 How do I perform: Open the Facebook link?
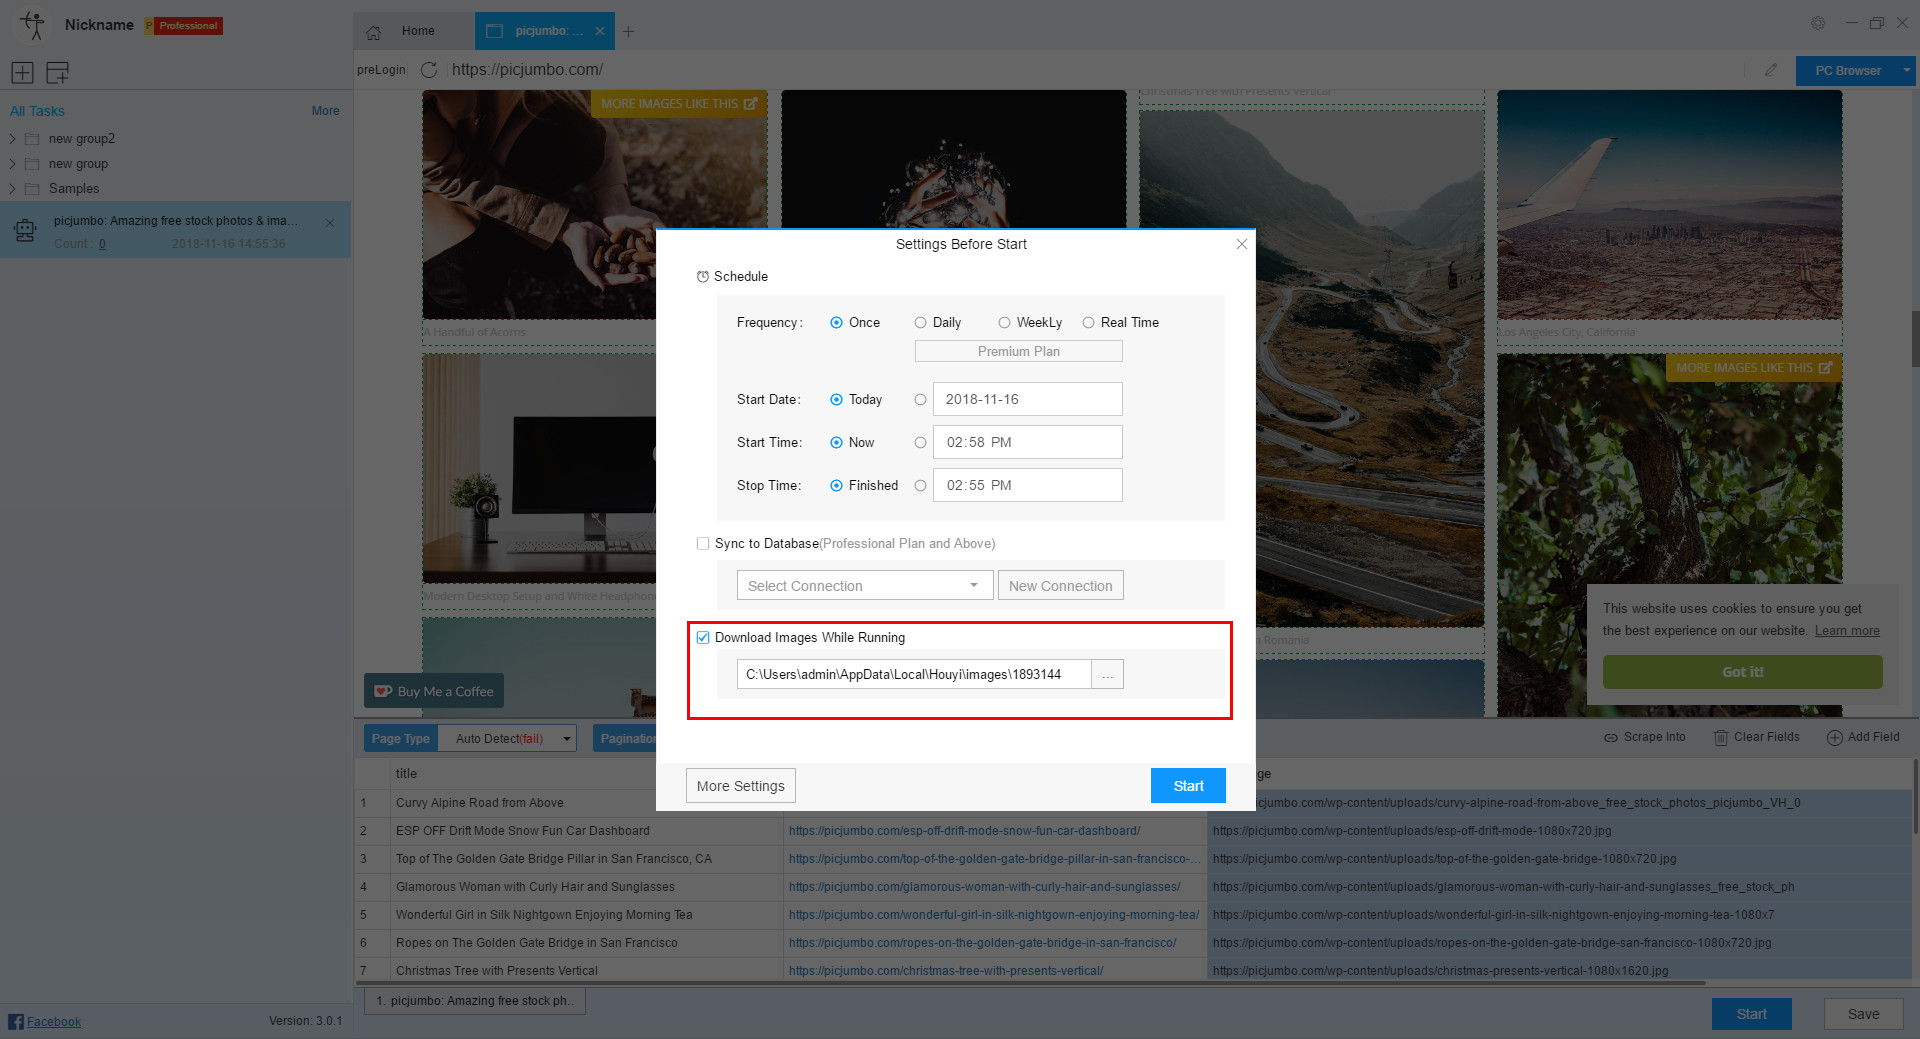pos(54,1021)
